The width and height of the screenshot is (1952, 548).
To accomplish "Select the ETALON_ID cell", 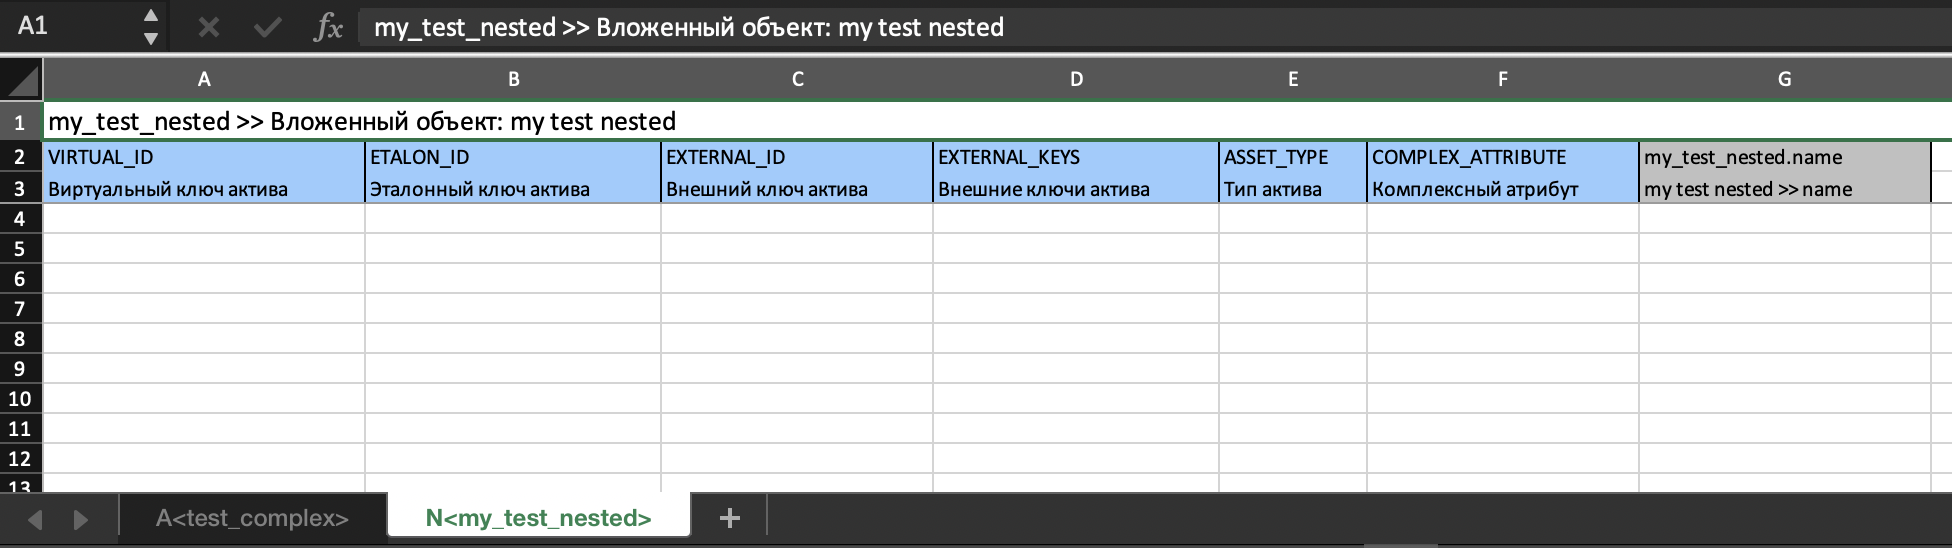I will 512,157.
